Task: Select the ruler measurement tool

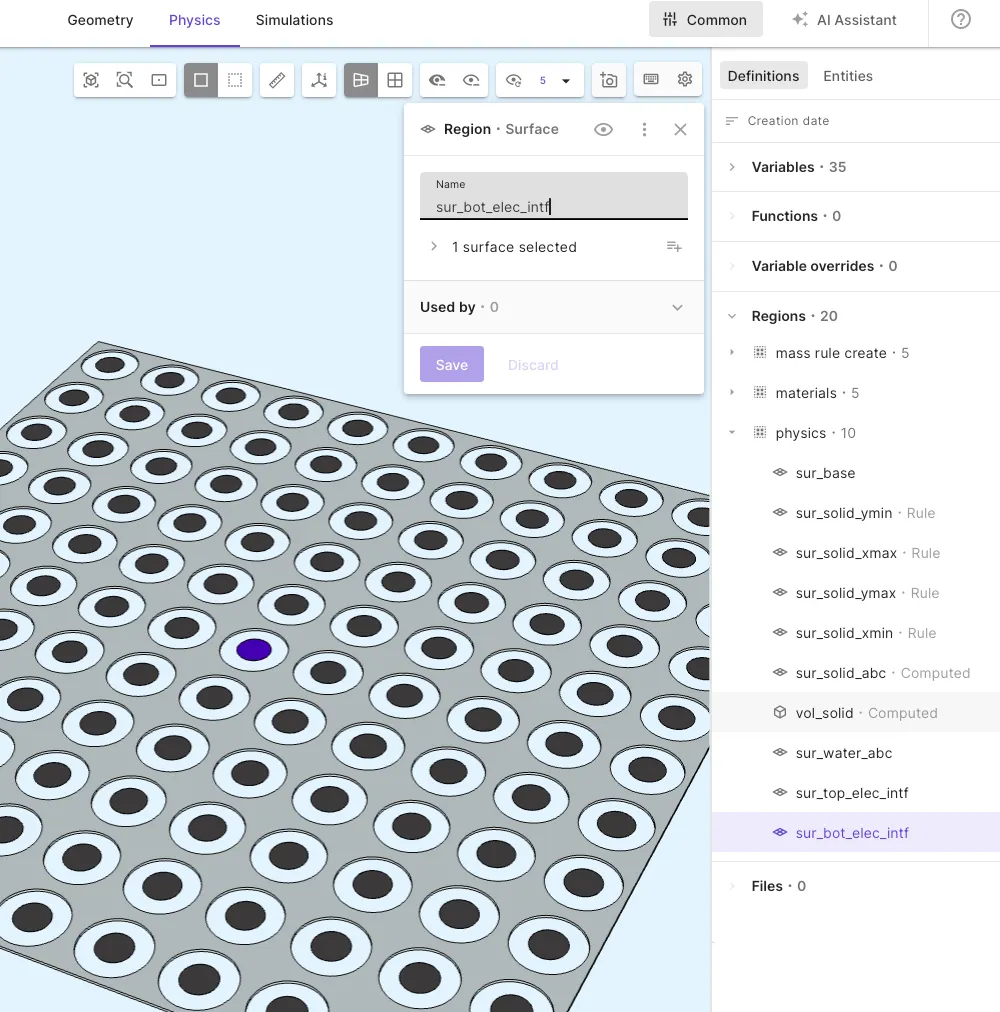Action: [x=277, y=80]
